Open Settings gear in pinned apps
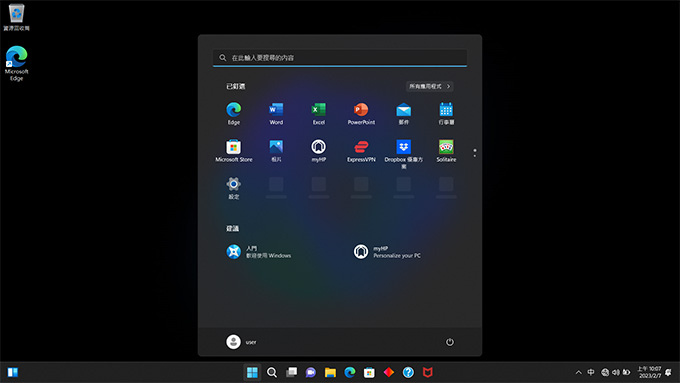680x383 pixels. coord(233,188)
